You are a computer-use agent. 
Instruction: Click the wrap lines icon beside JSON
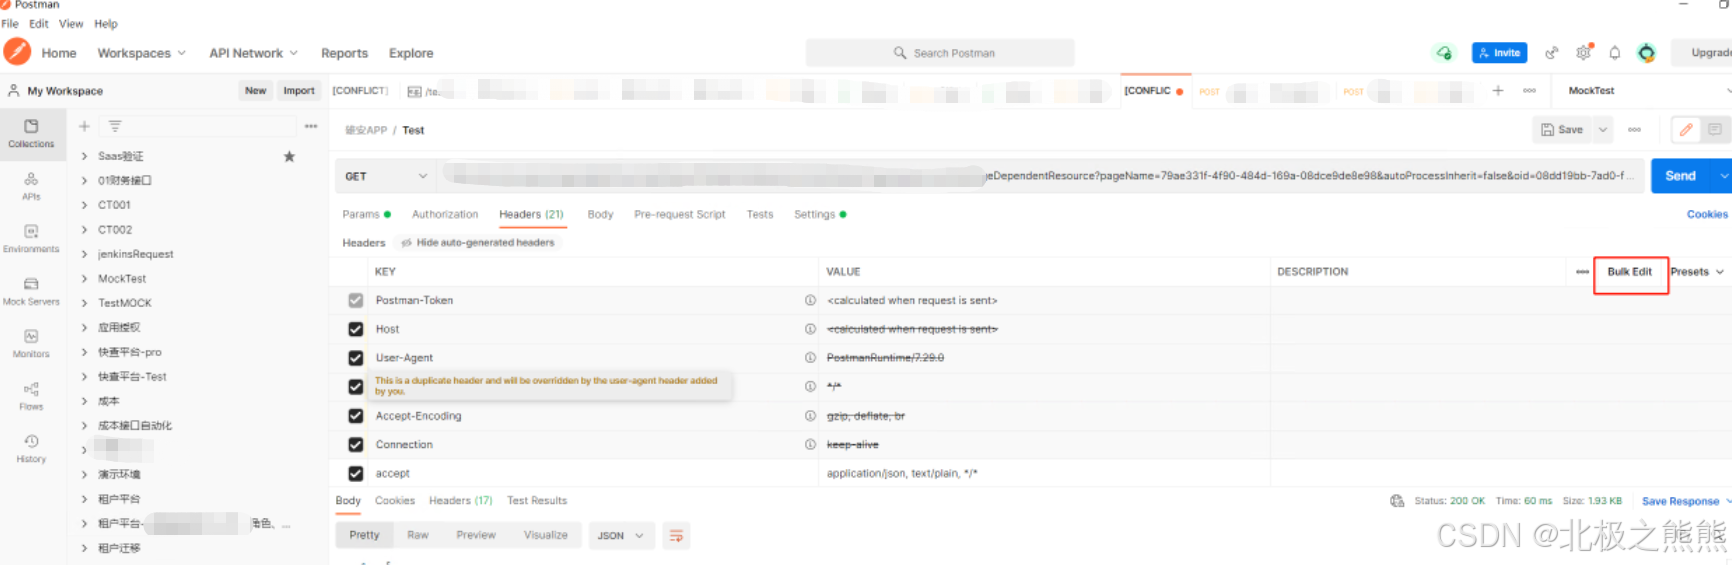point(676,536)
